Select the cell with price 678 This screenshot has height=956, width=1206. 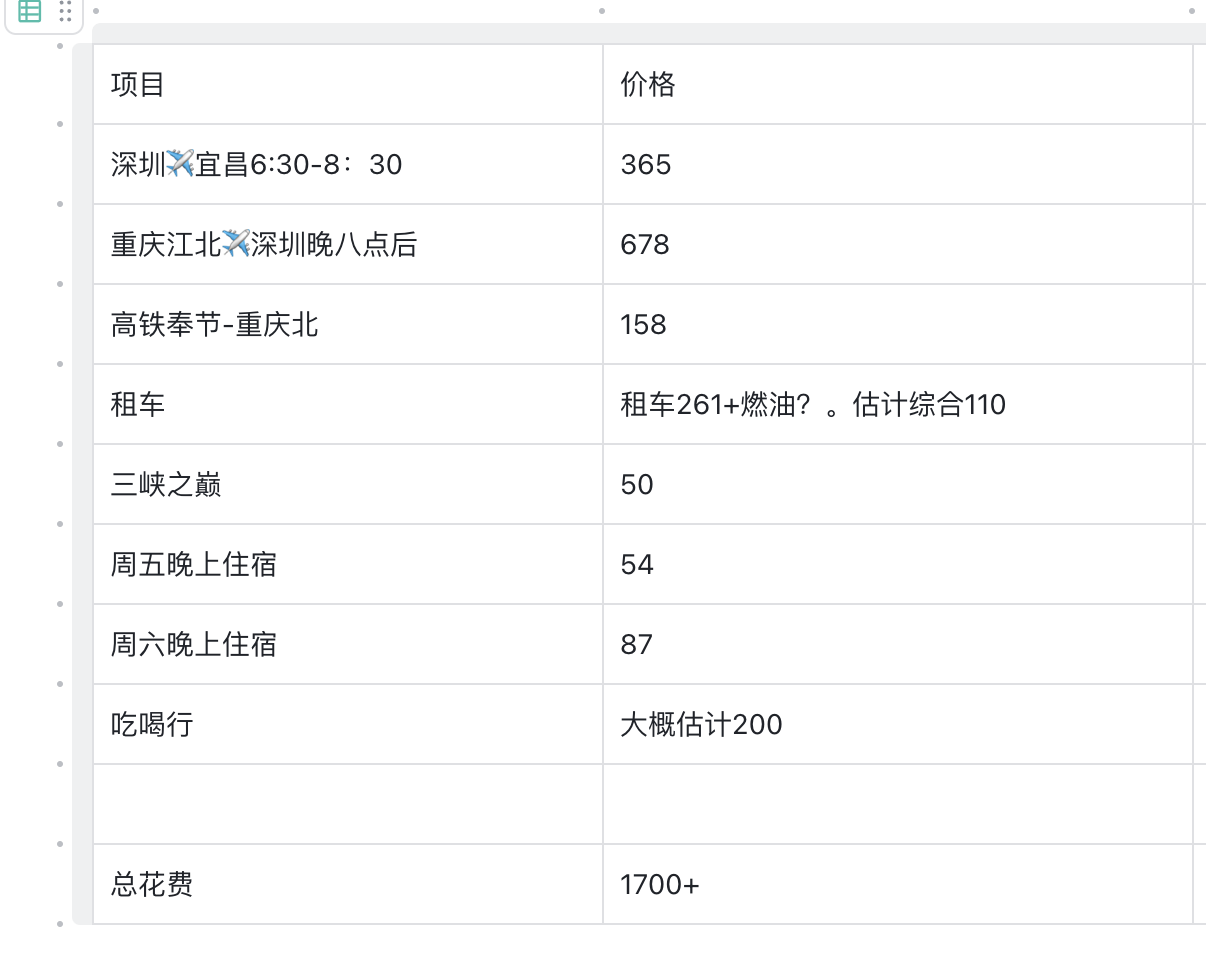pyautogui.click(x=897, y=244)
